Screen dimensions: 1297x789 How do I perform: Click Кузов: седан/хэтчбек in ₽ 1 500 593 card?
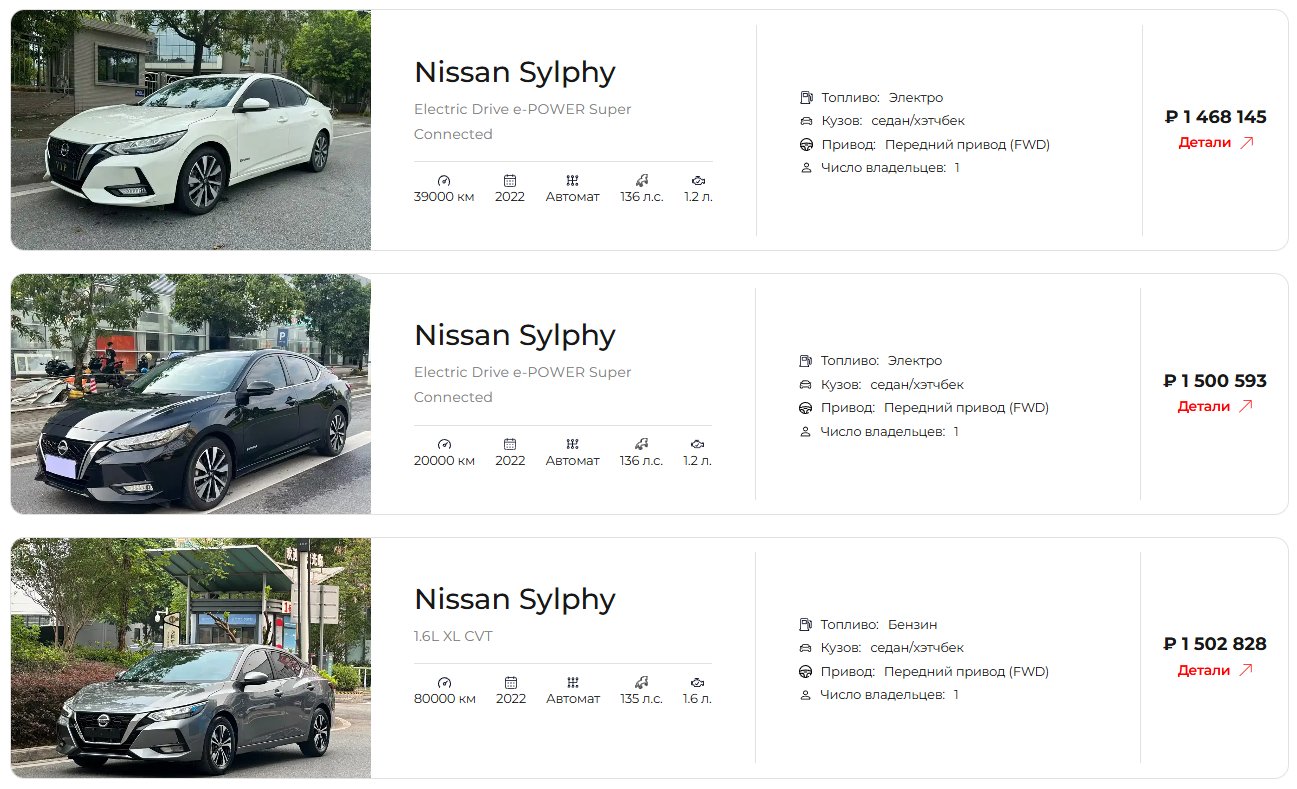coord(892,384)
